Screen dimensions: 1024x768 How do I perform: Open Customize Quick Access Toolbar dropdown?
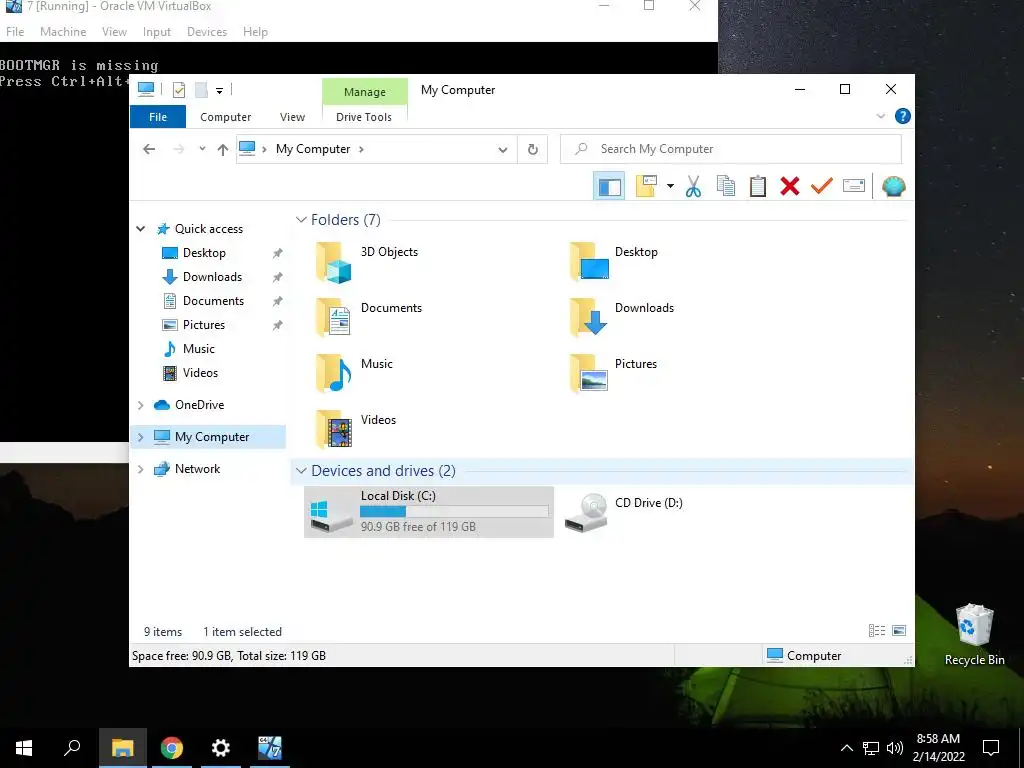[219, 91]
